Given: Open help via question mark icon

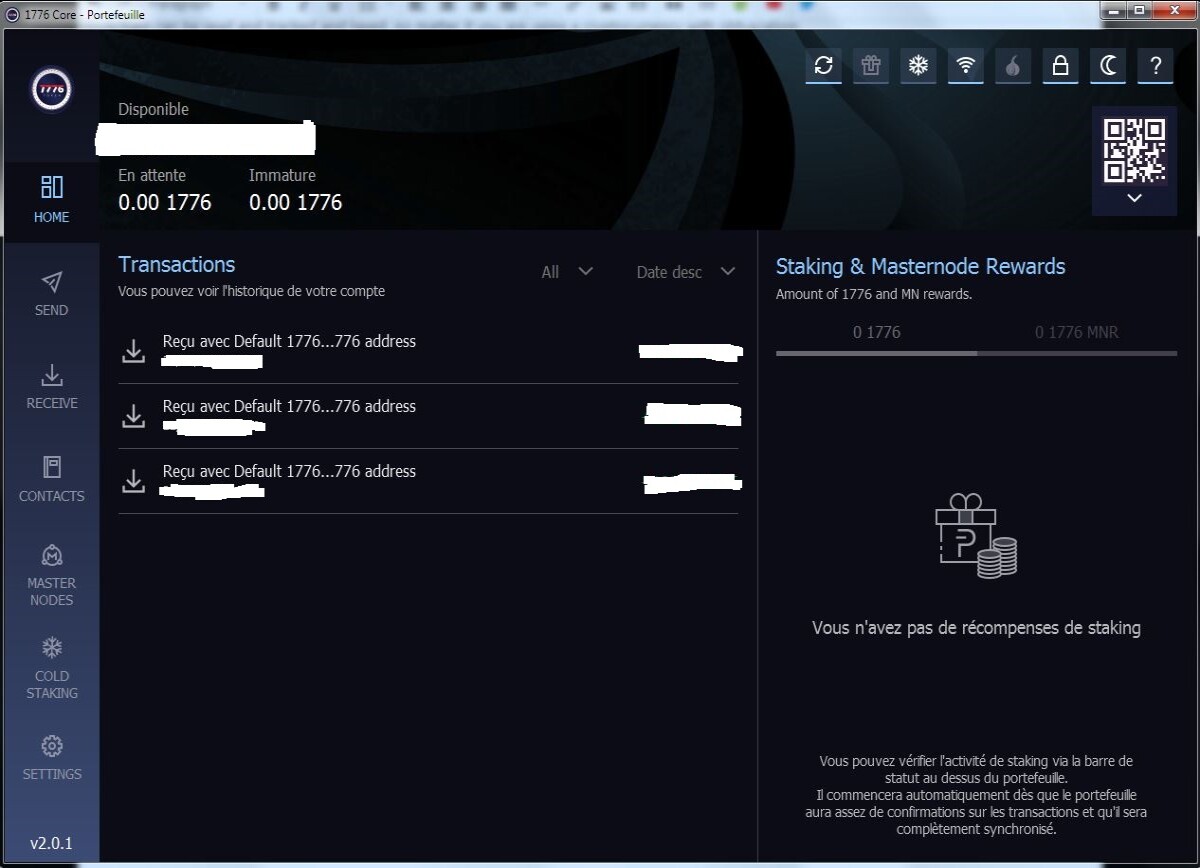Looking at the screenshot, I should [x=1155, y=66].
